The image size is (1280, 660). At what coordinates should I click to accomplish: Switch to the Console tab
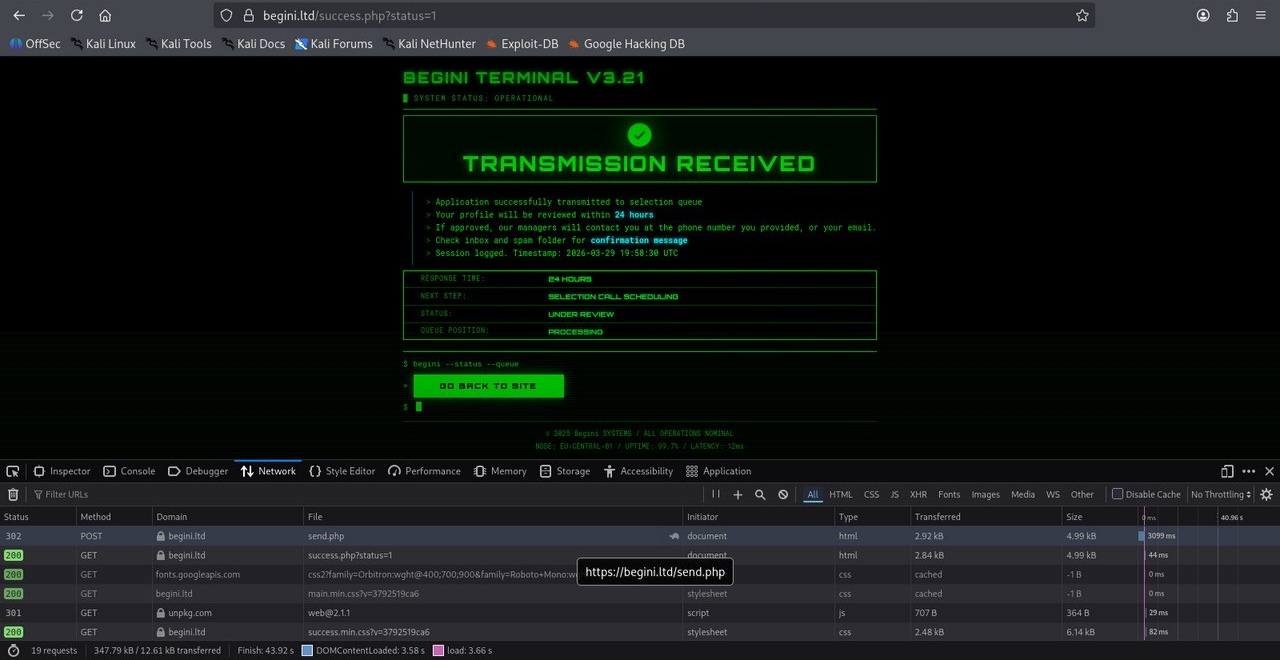click(129, 471)
